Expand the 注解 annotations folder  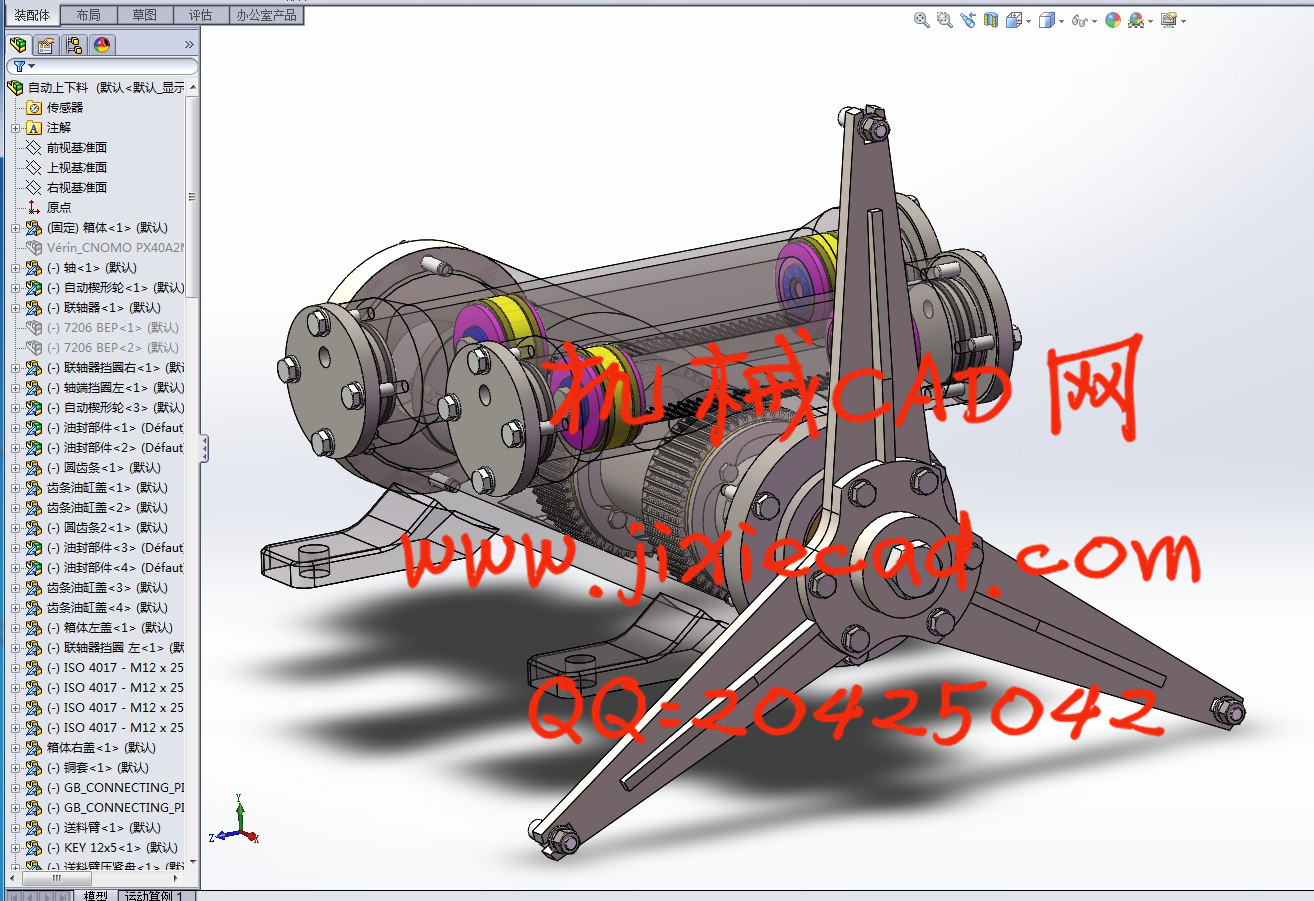[15, 128]
